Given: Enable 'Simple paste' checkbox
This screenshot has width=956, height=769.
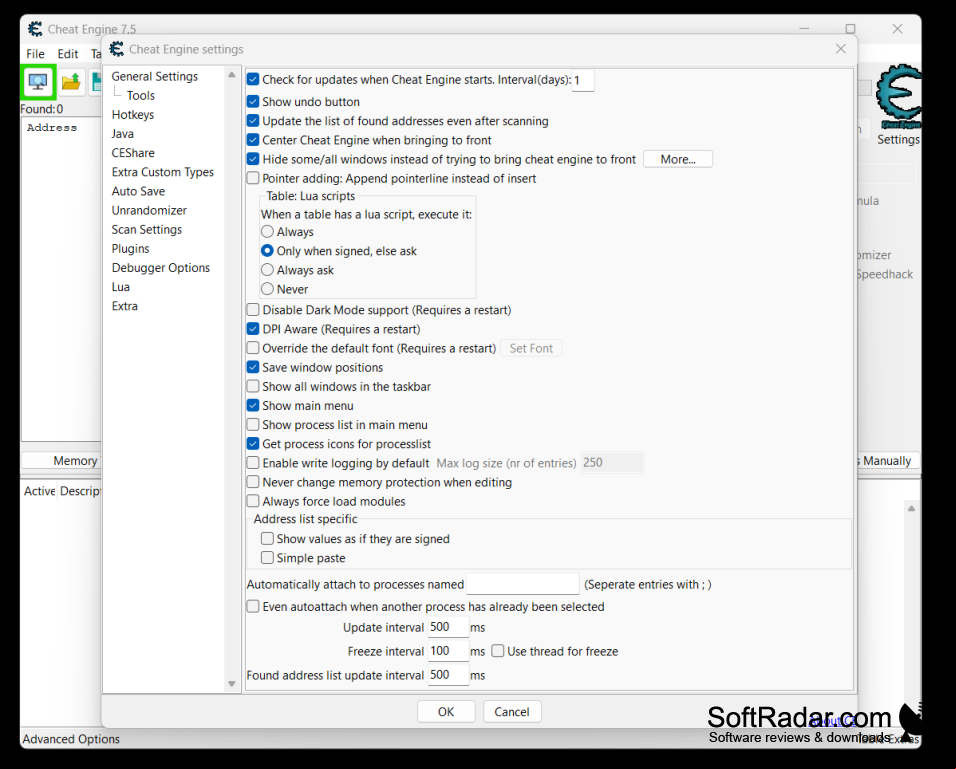Looking at the screenshot, I should click(x=267, y=557).
